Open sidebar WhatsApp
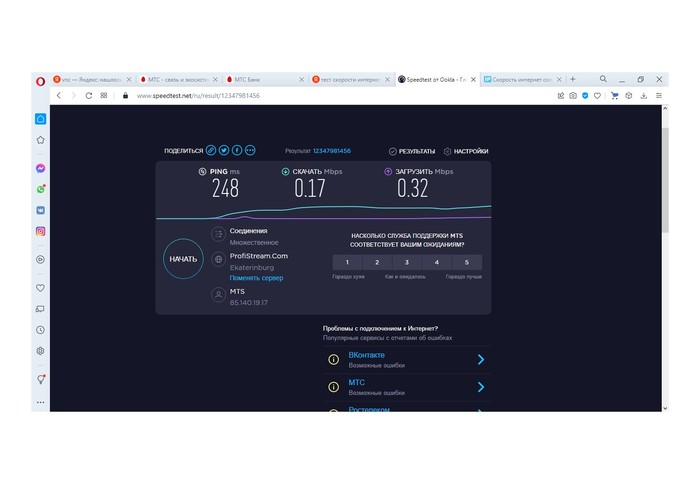The image size is (700, 484). pyautogui.click(x=41, y=189)
